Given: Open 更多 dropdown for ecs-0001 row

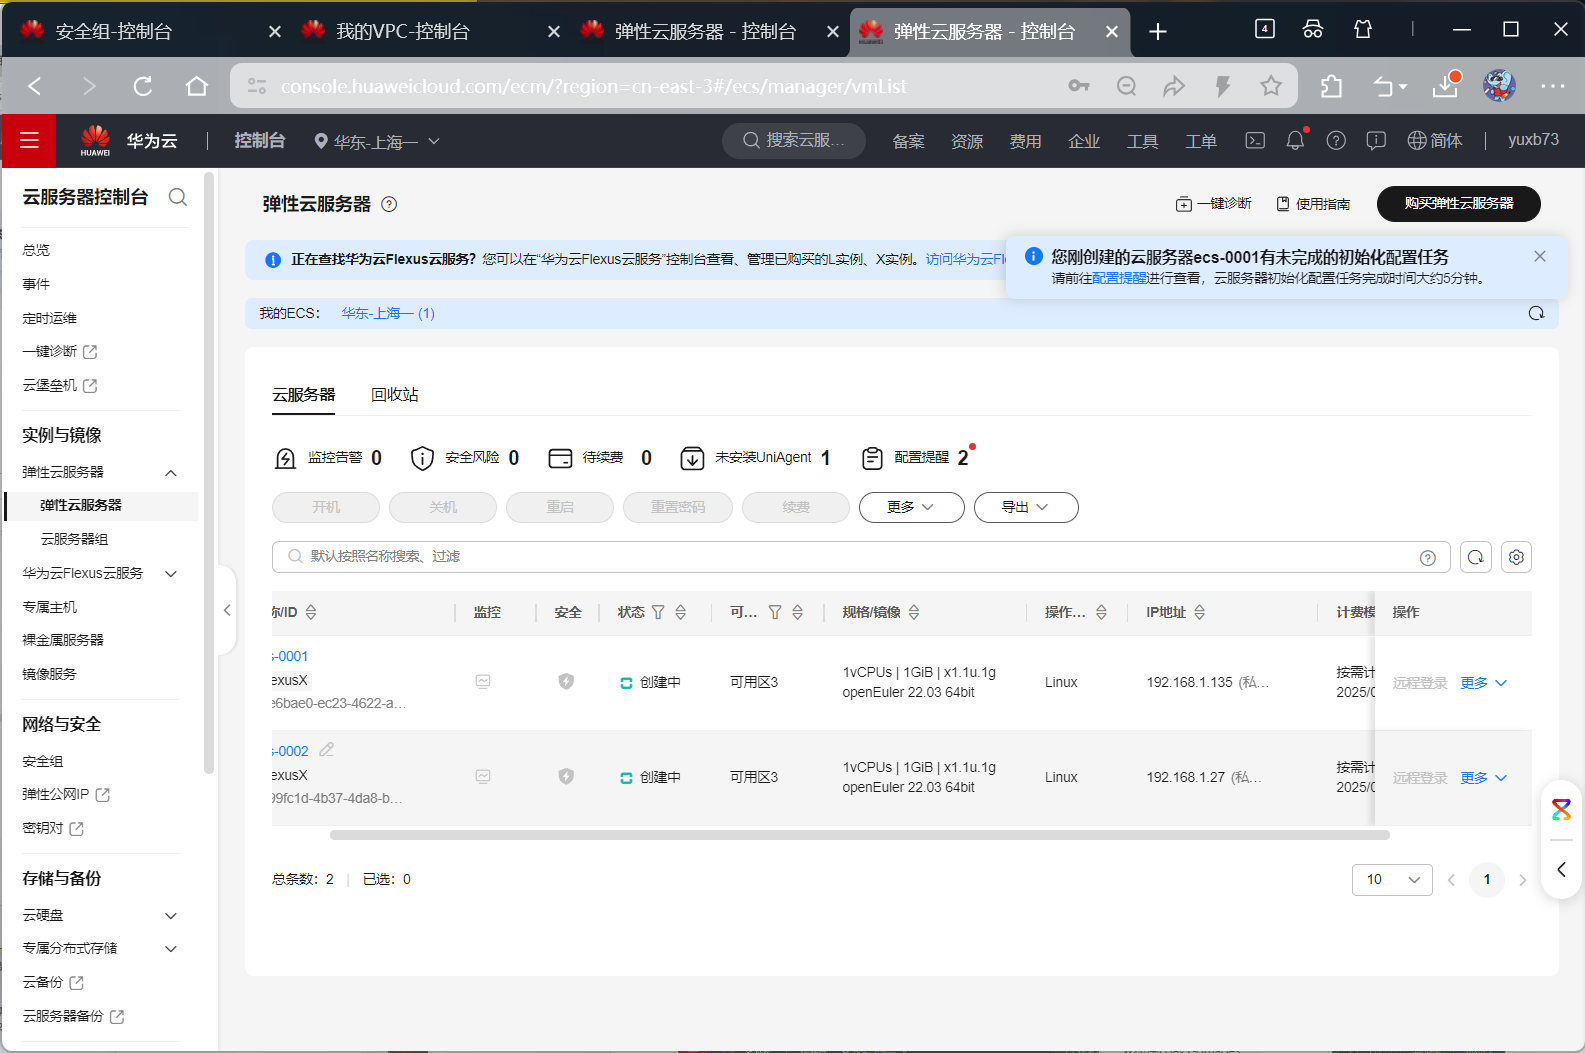Looking at the screenshot, I should coord(1483,683).
